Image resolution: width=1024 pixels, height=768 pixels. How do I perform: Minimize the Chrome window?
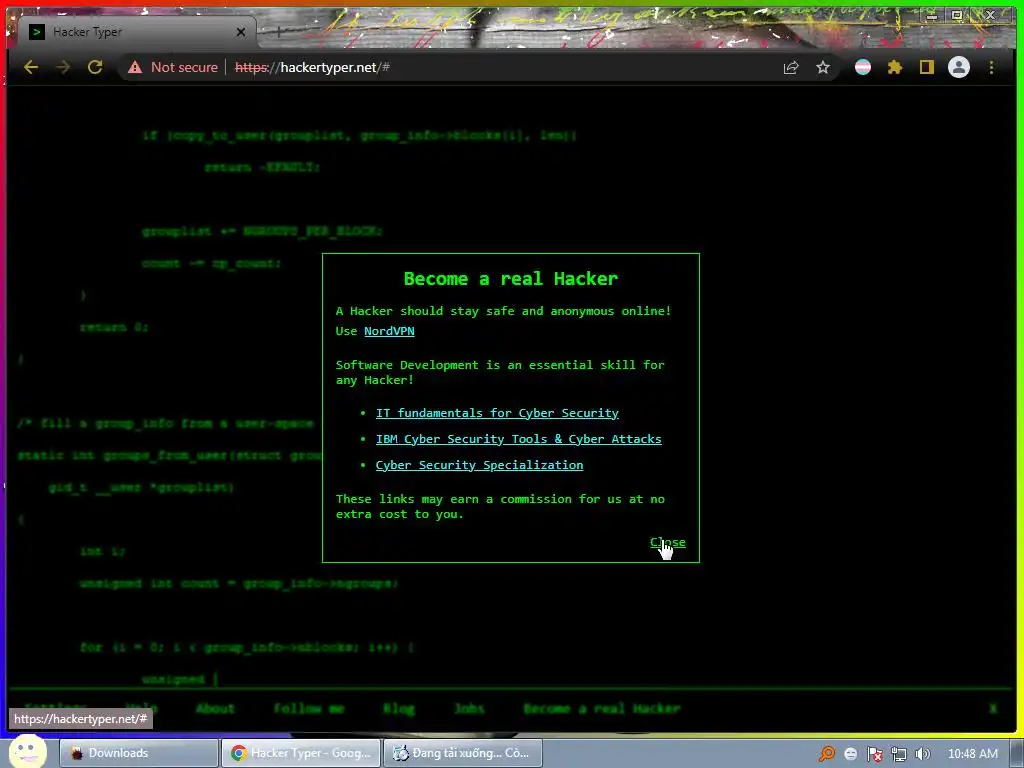(932, 16)
